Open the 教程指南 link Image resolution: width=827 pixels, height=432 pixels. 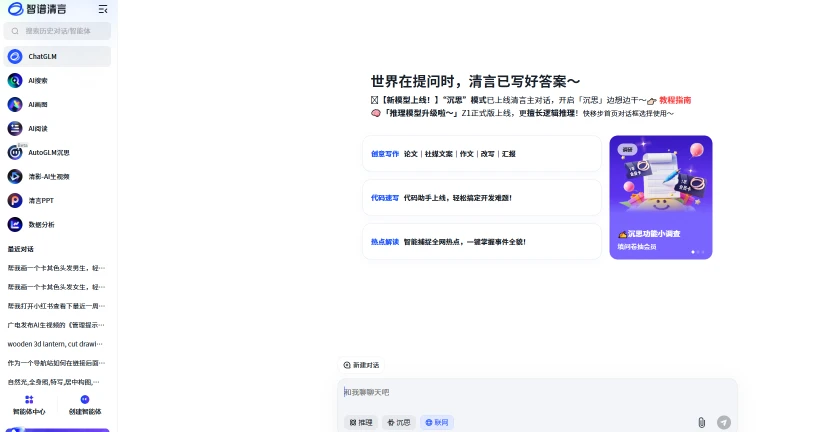[x=675, y=100]
